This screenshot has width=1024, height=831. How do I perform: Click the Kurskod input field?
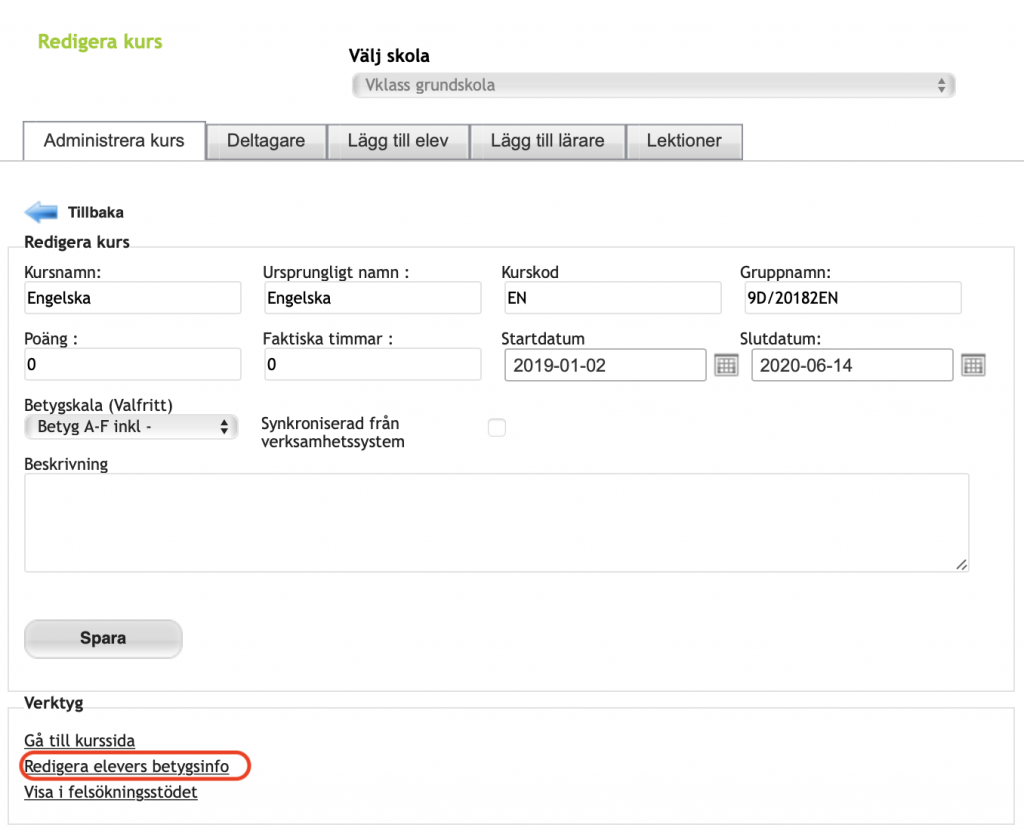coord(612,298)
